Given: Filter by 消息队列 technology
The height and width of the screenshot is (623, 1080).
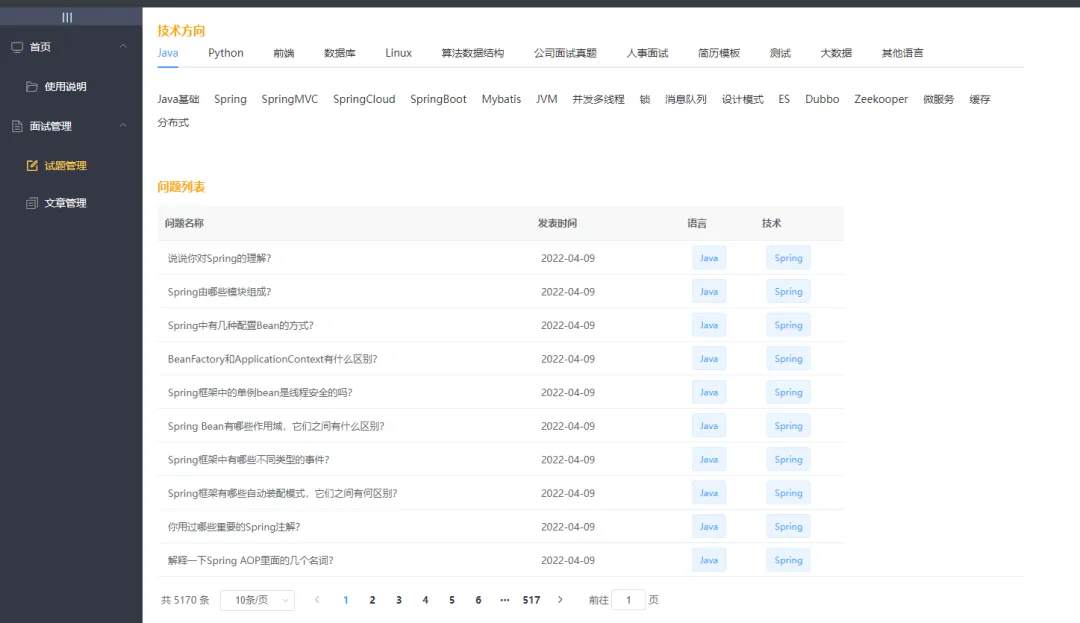Looking at the screenshot, I should (x=685, y=99).
